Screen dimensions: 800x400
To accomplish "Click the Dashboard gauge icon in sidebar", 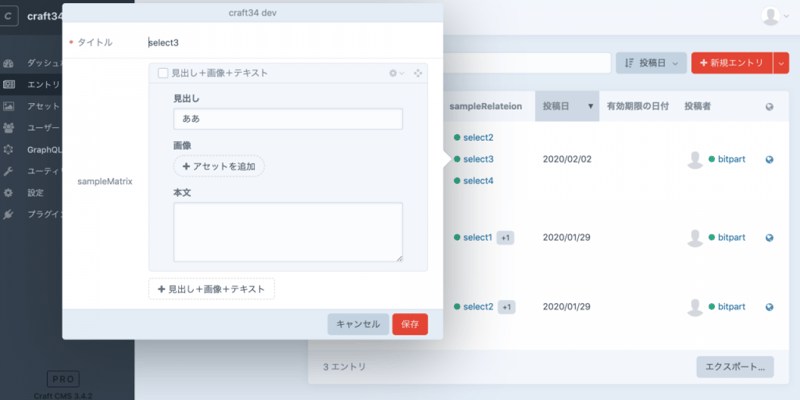I will coord(9,62).
